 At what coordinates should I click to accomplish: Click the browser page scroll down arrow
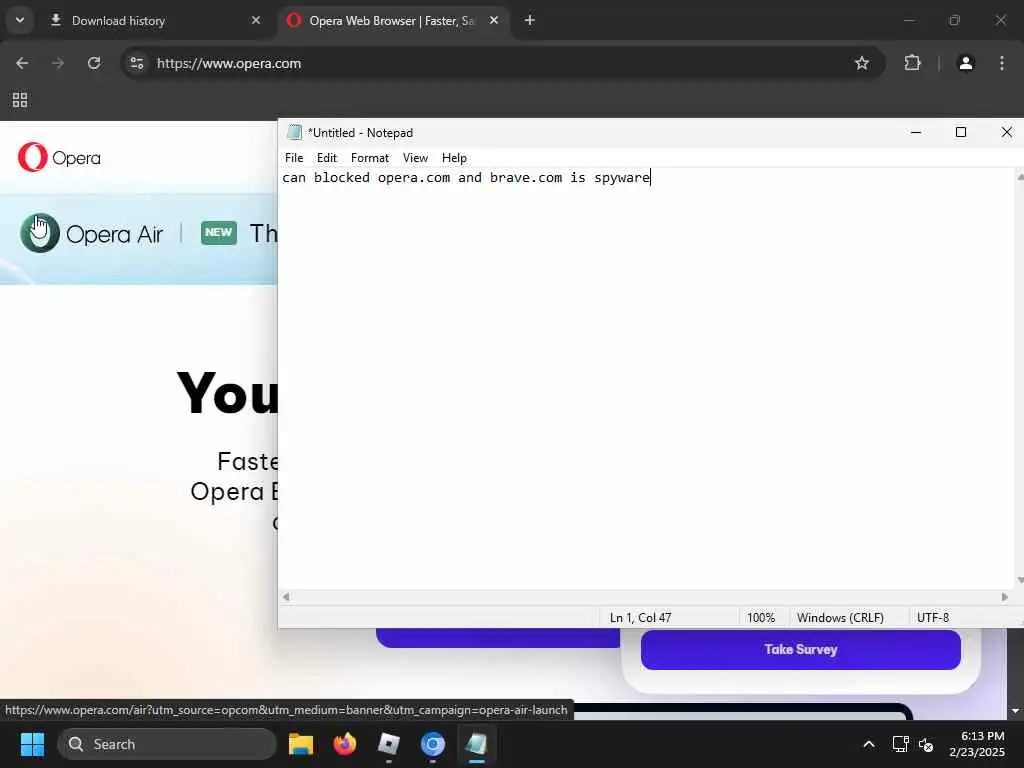pyautogui.click(x=1015, y=711)
